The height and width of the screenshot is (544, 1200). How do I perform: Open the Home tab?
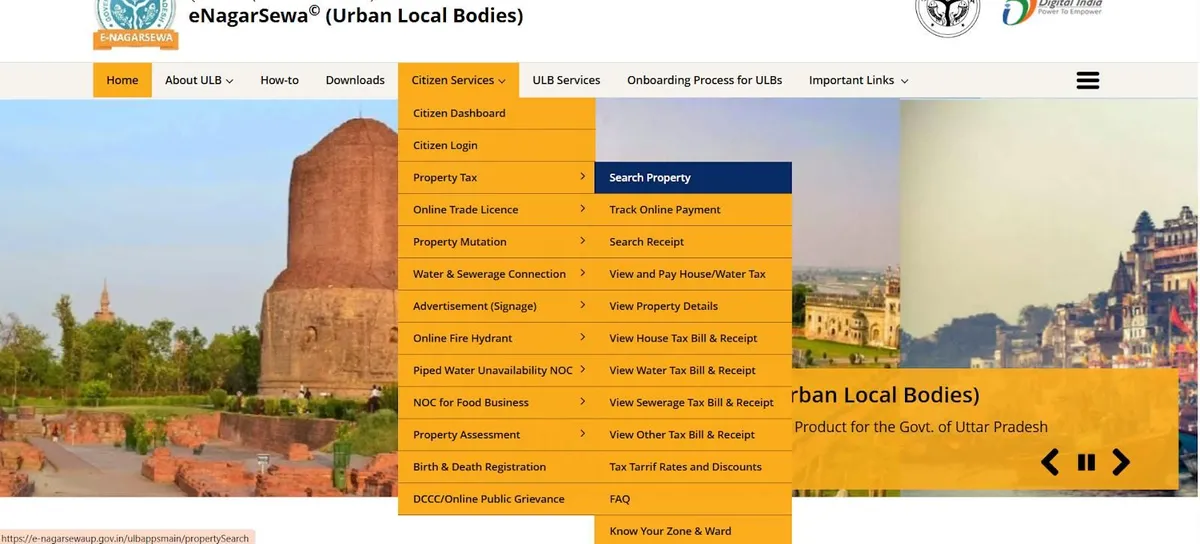(122, 80)
